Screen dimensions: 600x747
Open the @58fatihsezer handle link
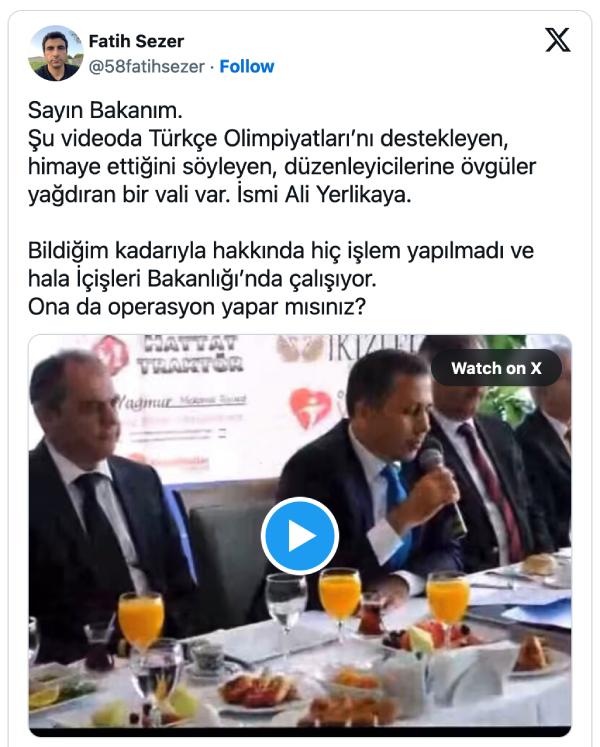pos(147,66)
